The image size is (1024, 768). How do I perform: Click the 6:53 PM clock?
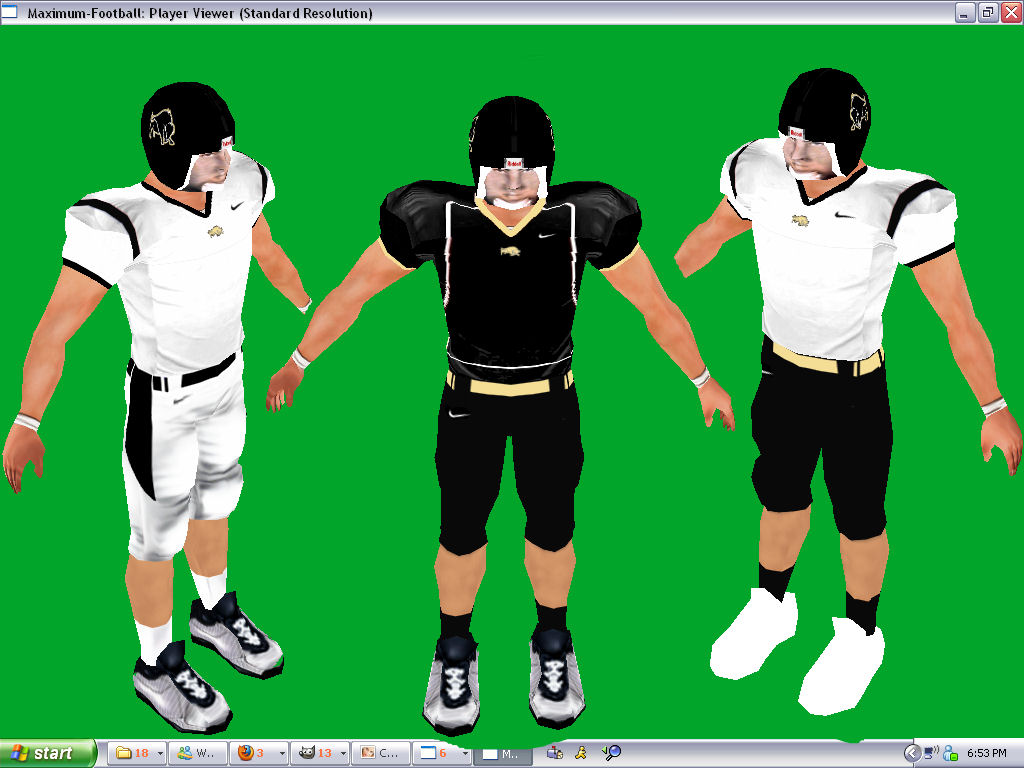pyautogui.click(x=987, y=753)
